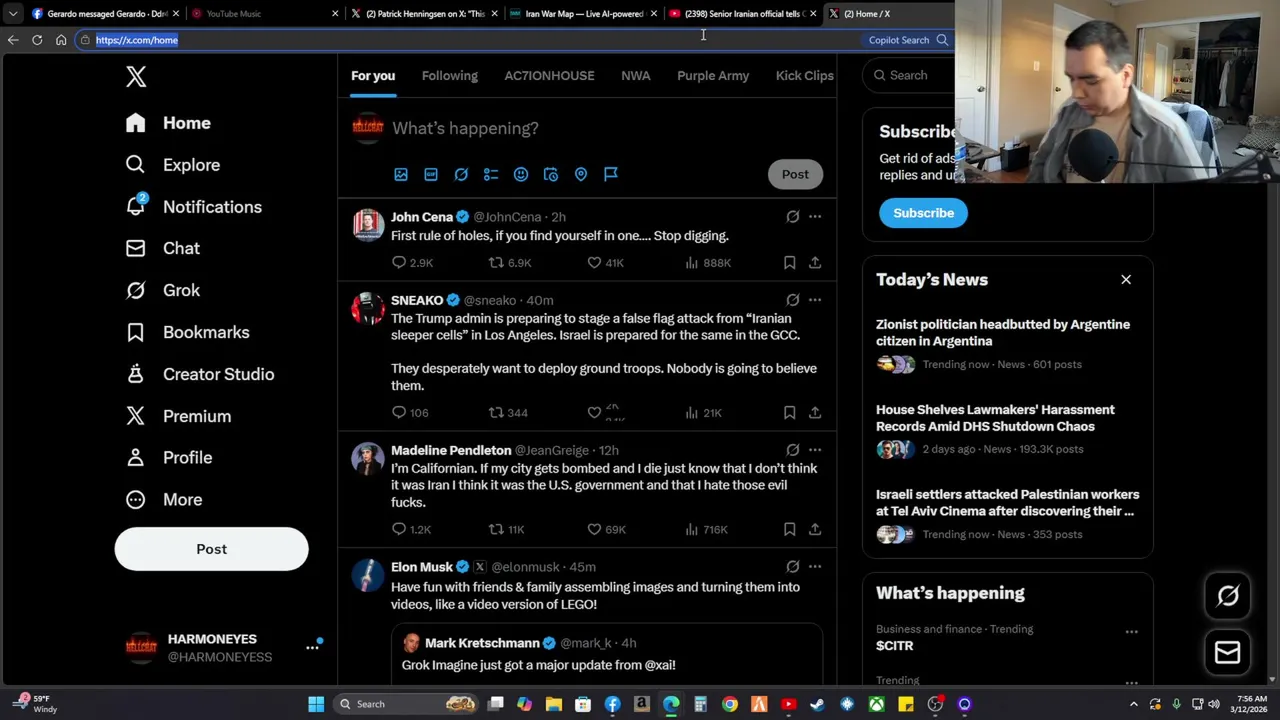1280x720 pixels.
Task: Click the X search field
Action: [910, 75]
